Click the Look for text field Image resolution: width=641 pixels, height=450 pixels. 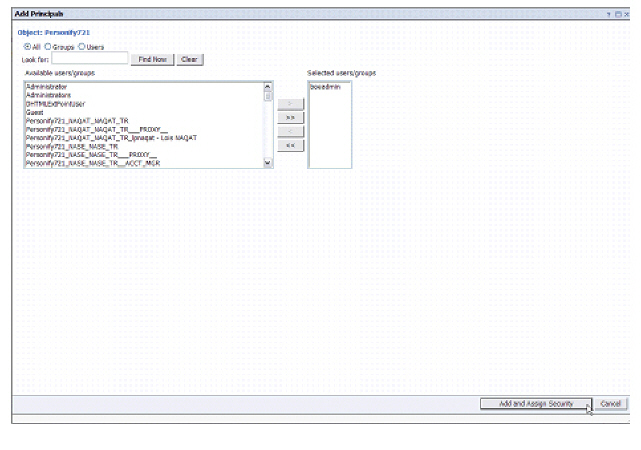pyautogui.click(x=90, y=59)
